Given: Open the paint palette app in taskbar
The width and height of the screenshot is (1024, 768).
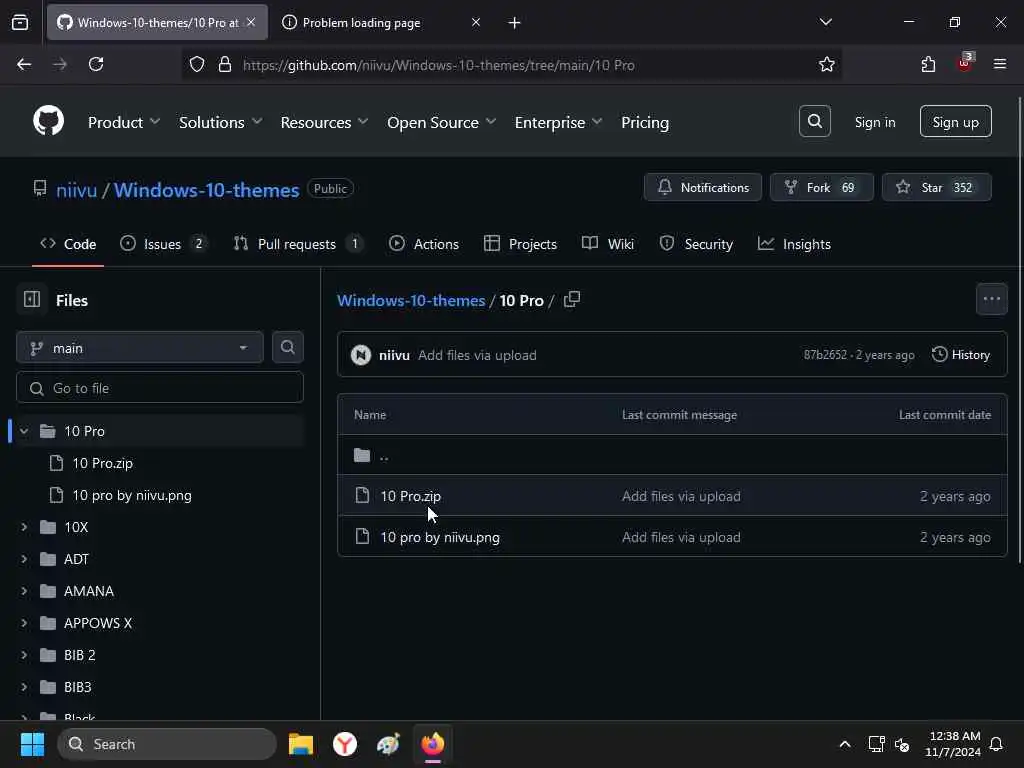Looking at the screenshot, I should 389,744.
